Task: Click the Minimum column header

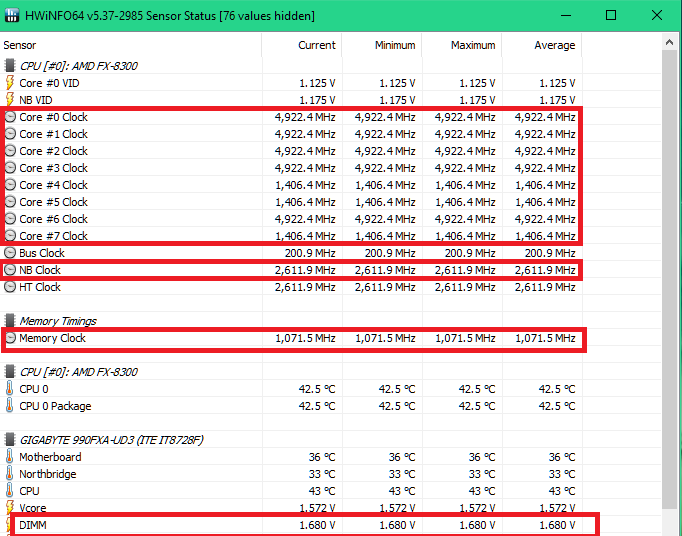Action: 382,45
